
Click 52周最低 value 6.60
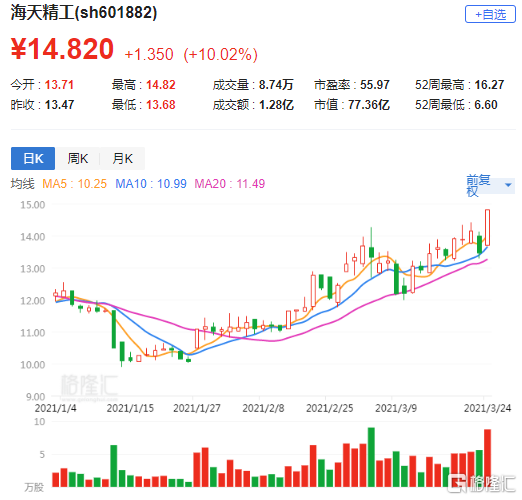pos(486,105)
